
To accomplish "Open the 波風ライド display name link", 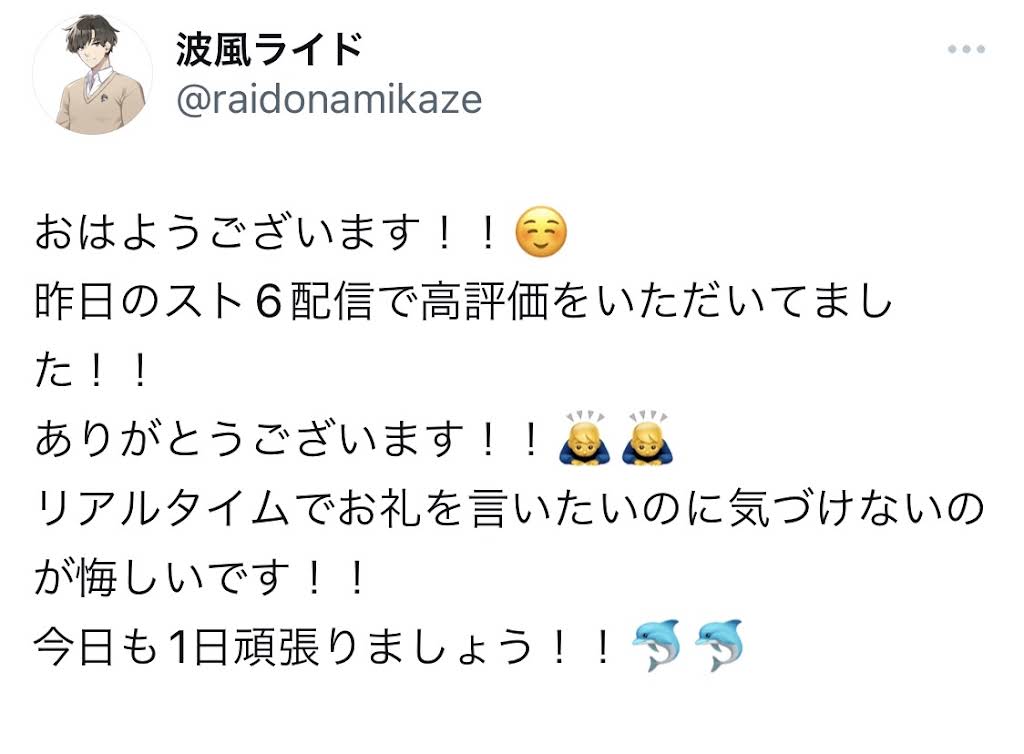I will 268,49.
